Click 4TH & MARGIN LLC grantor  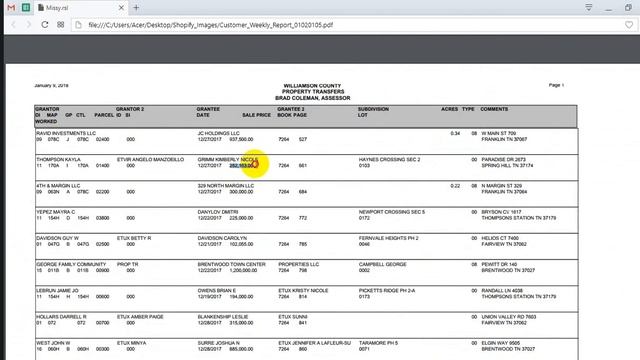click(x=58, y=186)
